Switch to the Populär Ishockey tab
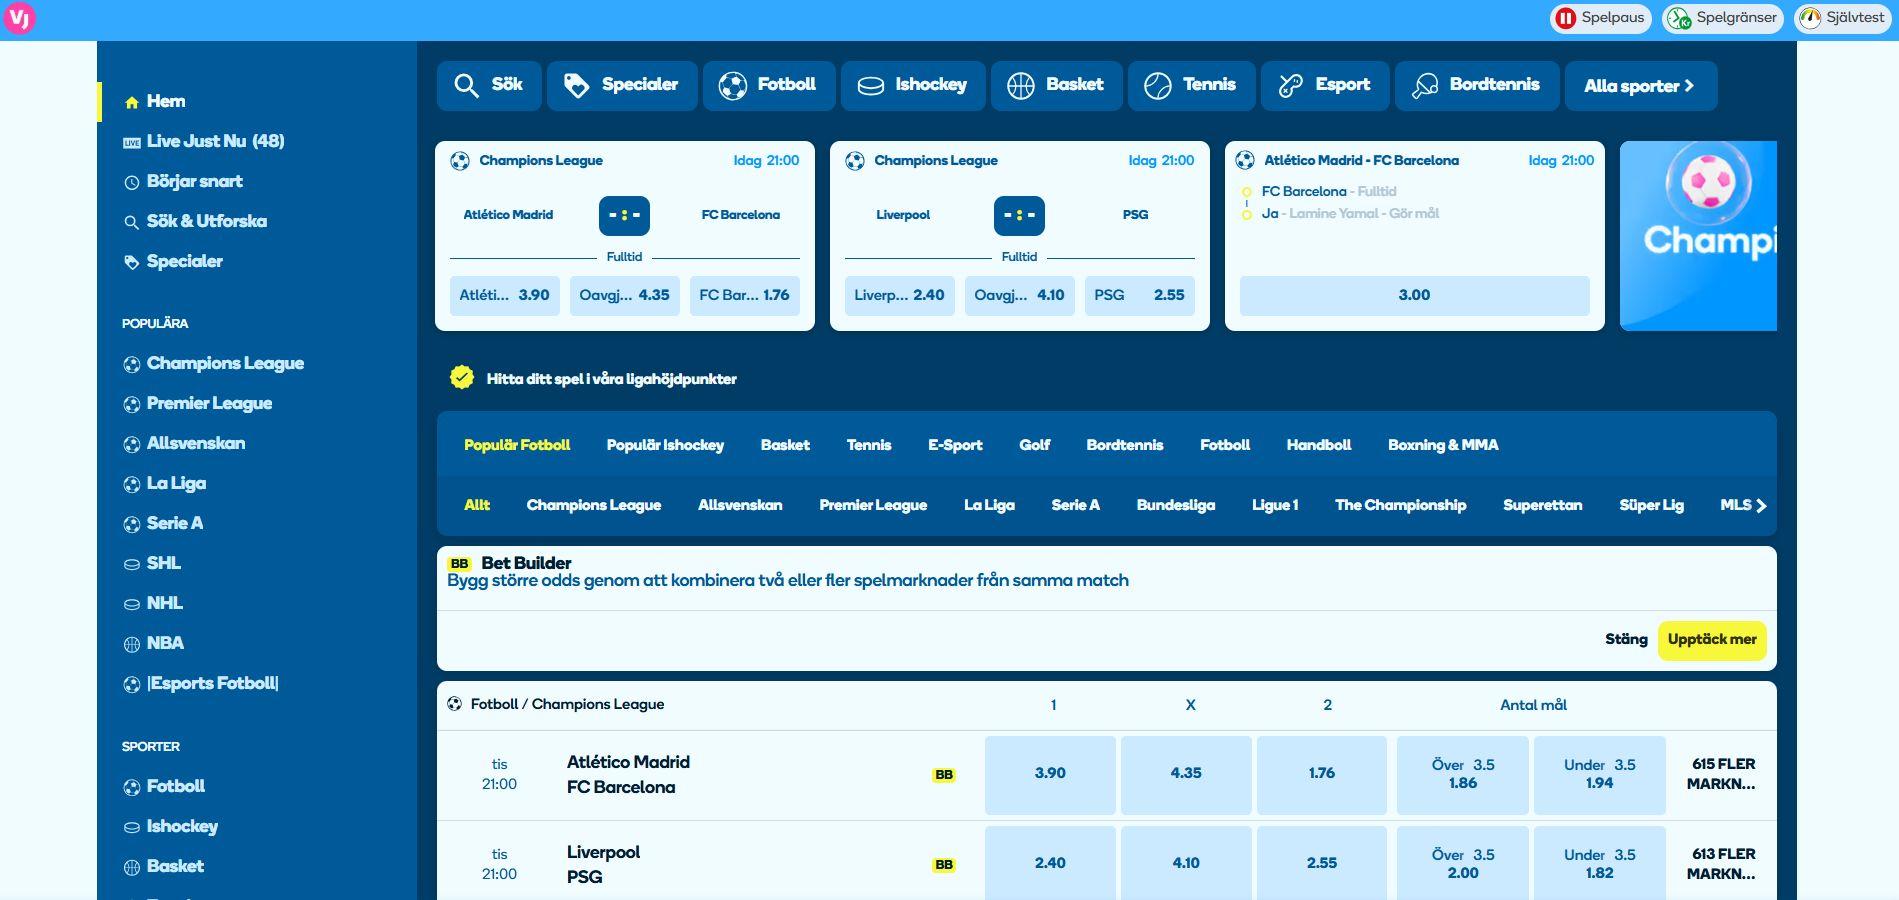 664,445
